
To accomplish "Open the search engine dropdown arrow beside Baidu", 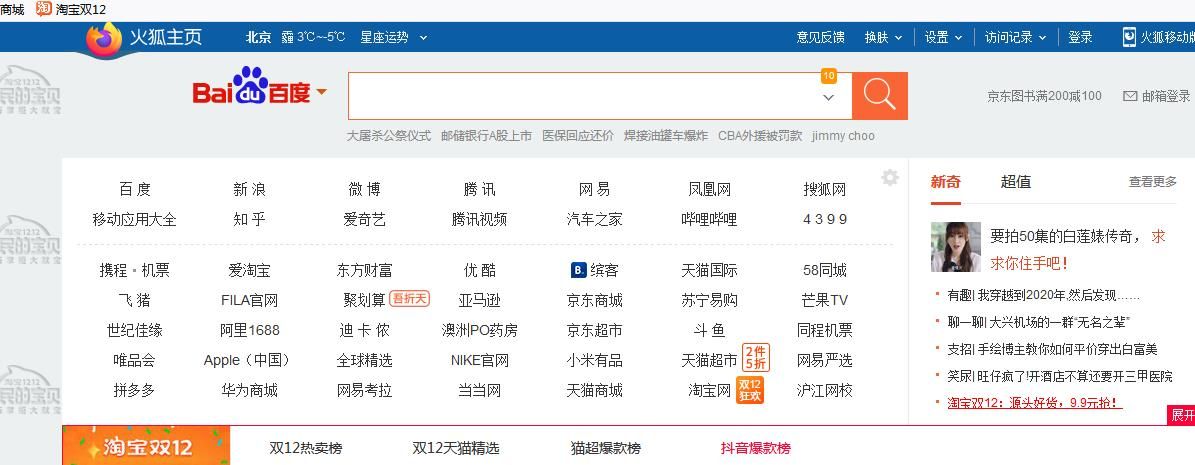I will pos(321,92).
